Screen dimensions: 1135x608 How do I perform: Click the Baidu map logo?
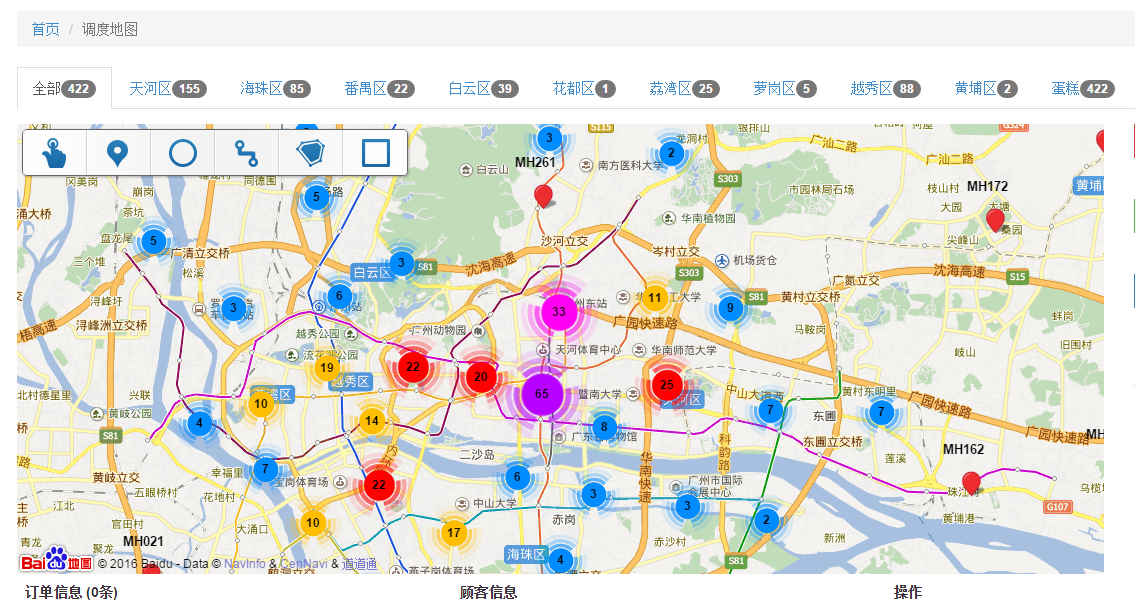57,562
